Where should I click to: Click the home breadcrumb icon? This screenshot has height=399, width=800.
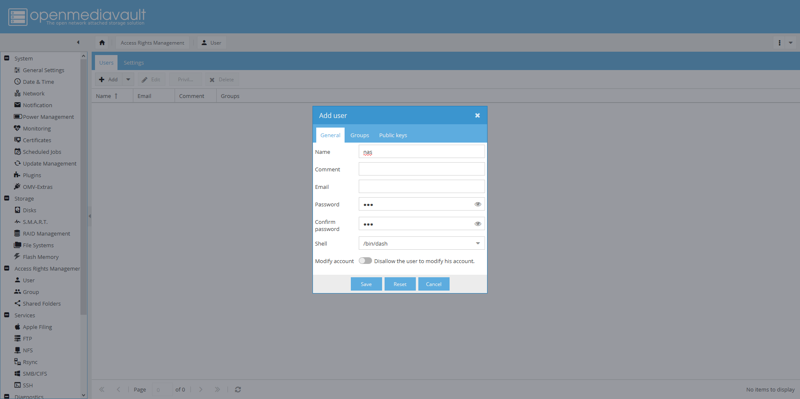tap(102, 43)
